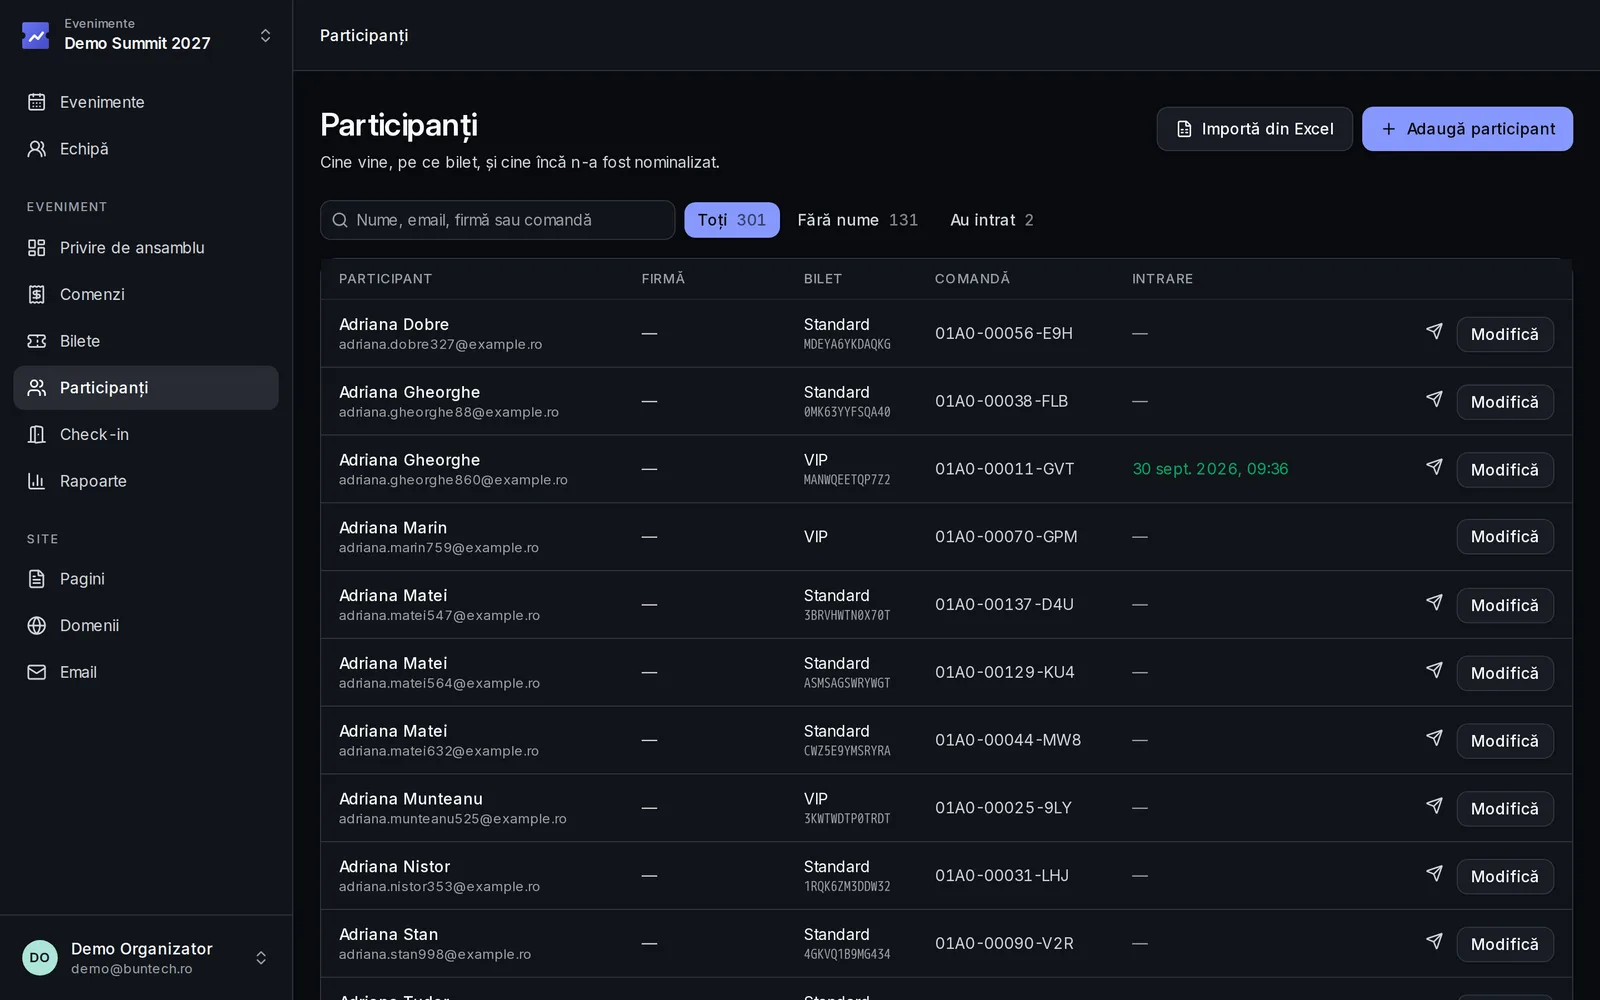Focus the participant search field
This screenshot has height=1000, width=1600.
pos(498,220)
